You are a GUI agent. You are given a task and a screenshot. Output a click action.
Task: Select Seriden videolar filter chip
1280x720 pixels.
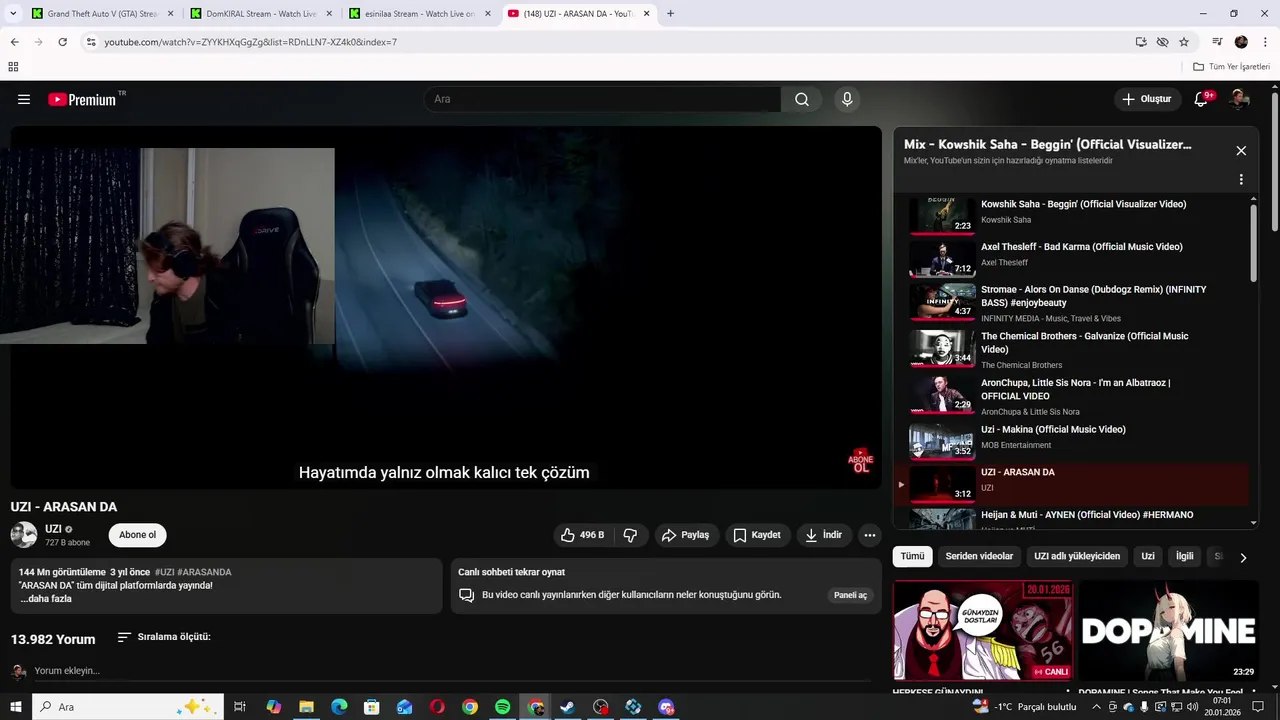[979, 556]
